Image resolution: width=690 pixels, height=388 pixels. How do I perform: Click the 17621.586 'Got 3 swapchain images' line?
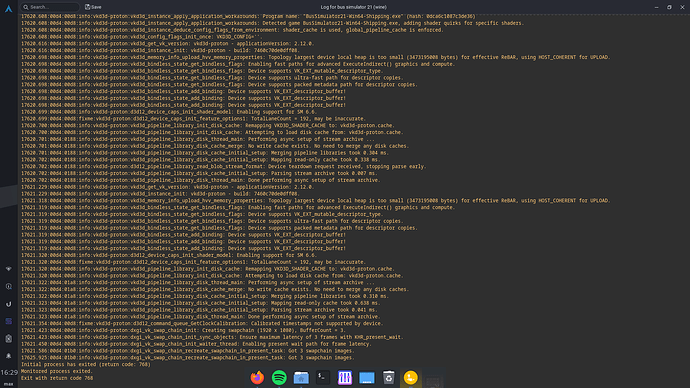coord(187,351)
